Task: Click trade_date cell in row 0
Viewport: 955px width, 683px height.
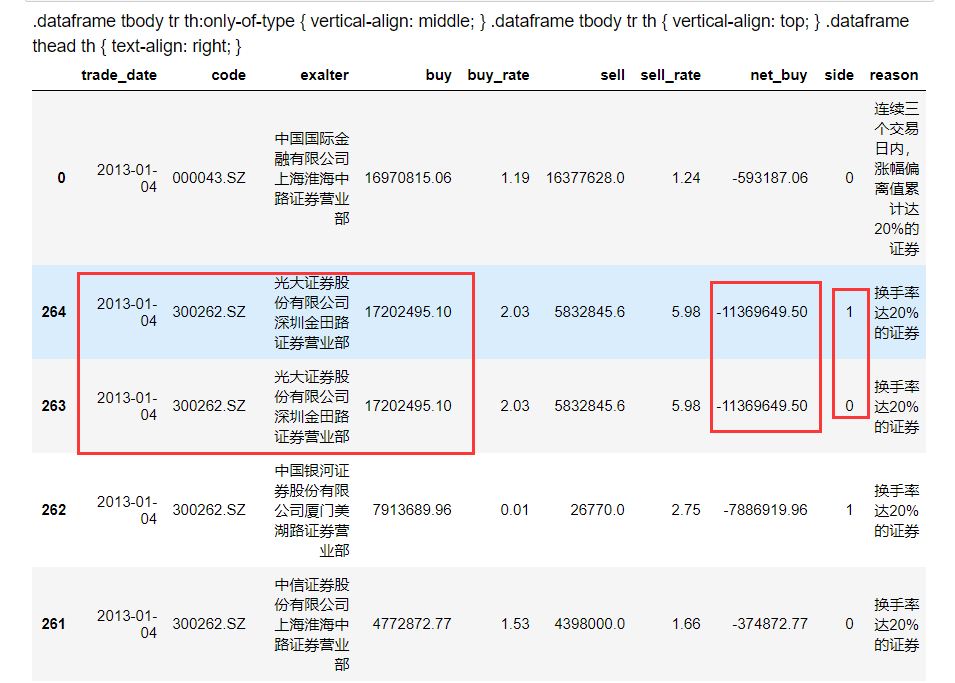Action: (x=127, y=178)
